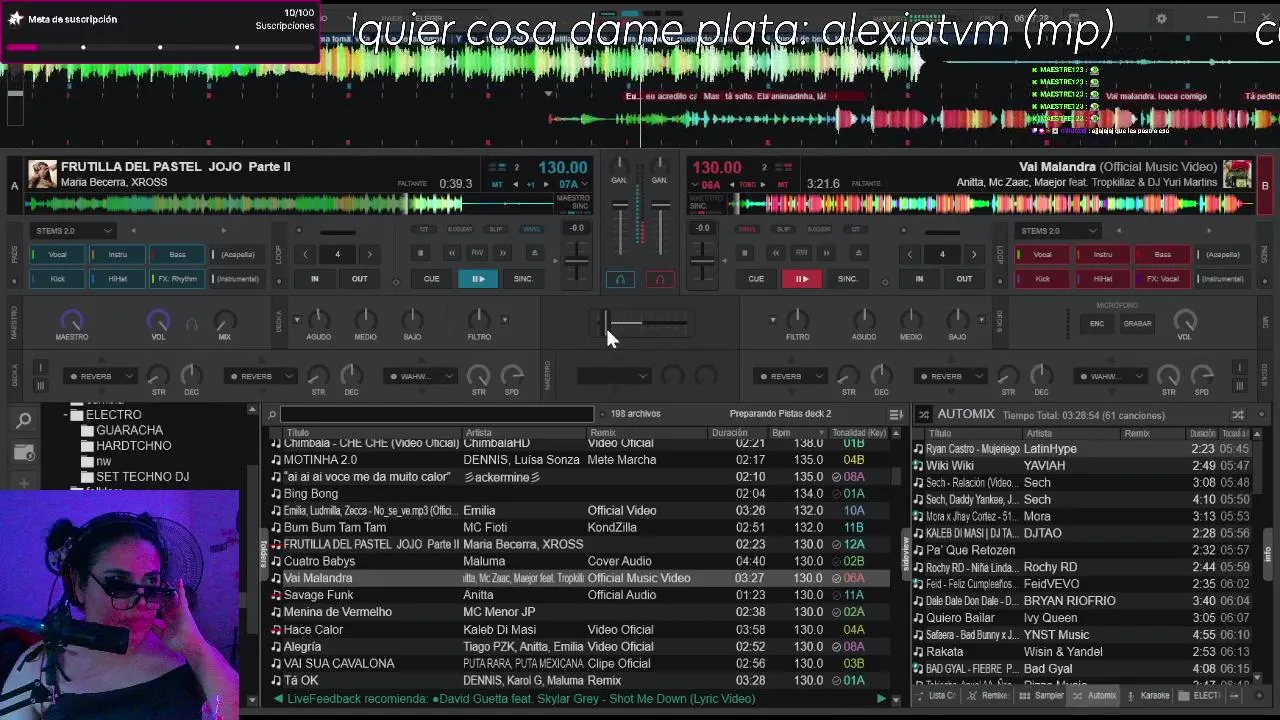Toggle MT master tempo on deck A

click(x=497, y=184)
